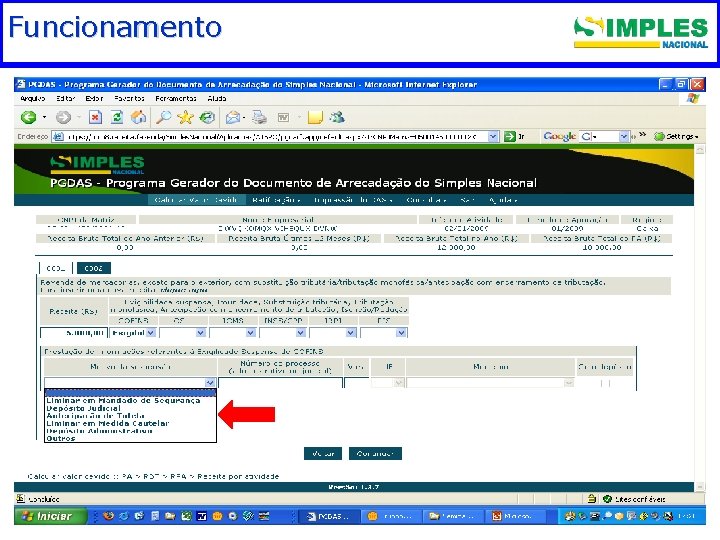Open the Favoritos menu
This screenshot has height=540, width=720.
pyautogui.click(x=129, y=98)
